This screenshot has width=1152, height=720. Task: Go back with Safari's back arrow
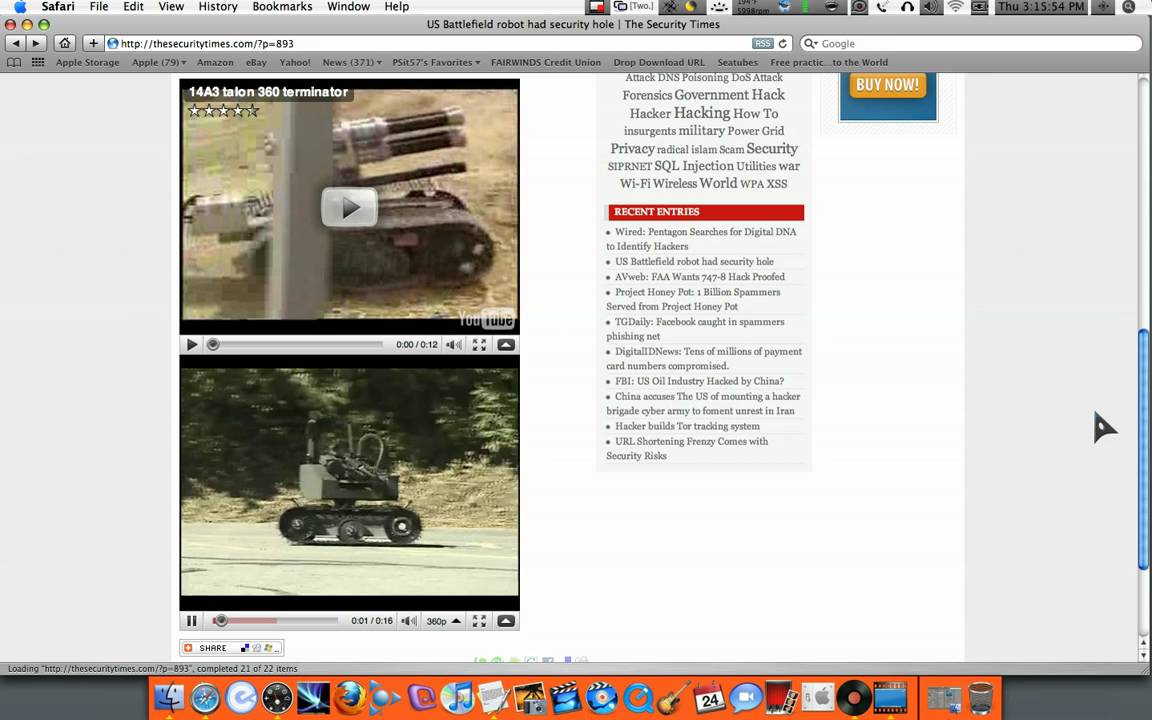point(16,43)
